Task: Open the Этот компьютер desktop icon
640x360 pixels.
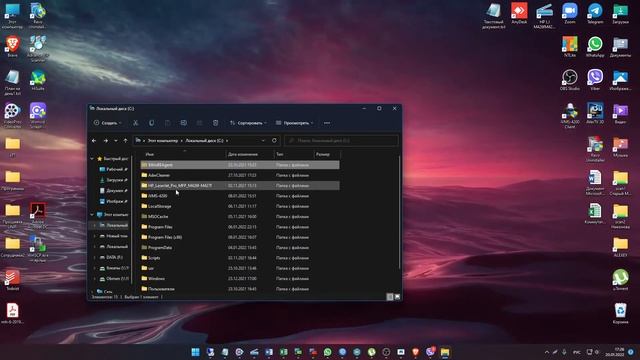Action: click(12, 16)
